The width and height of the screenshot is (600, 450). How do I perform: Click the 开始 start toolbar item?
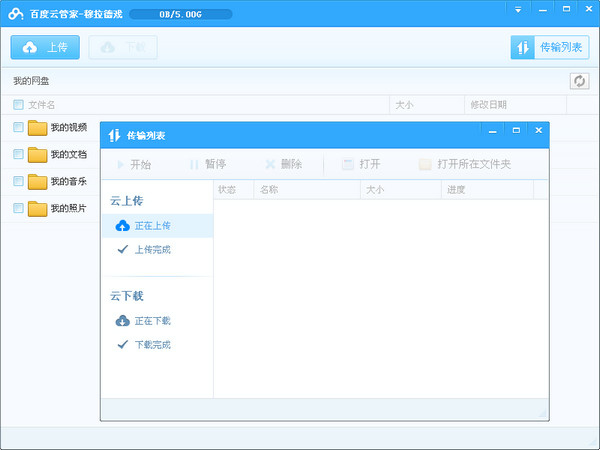tap(134, 165)
